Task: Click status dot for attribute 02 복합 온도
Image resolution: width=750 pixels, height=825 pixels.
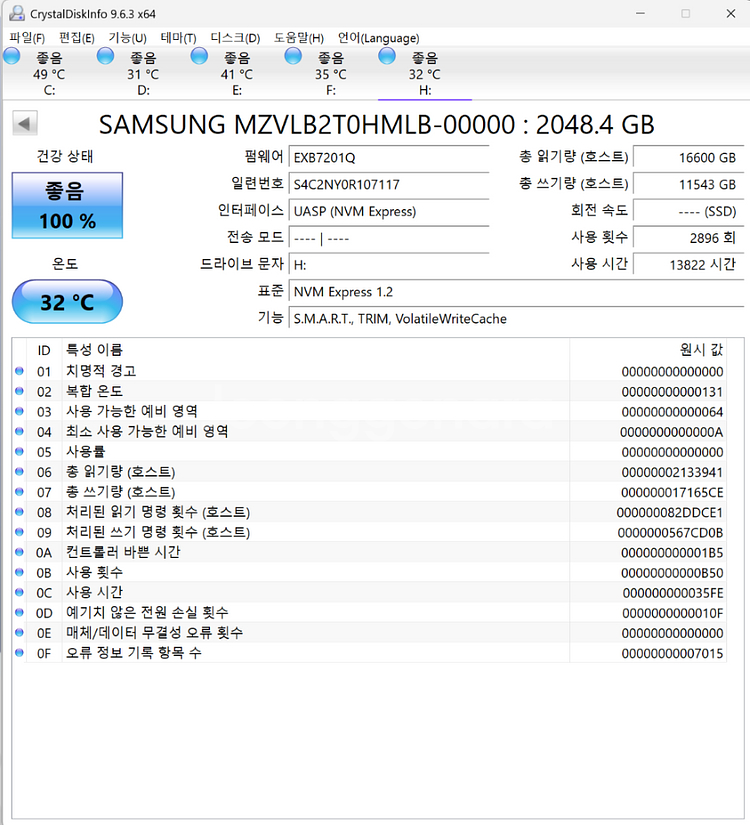Action: coord(19,391)
